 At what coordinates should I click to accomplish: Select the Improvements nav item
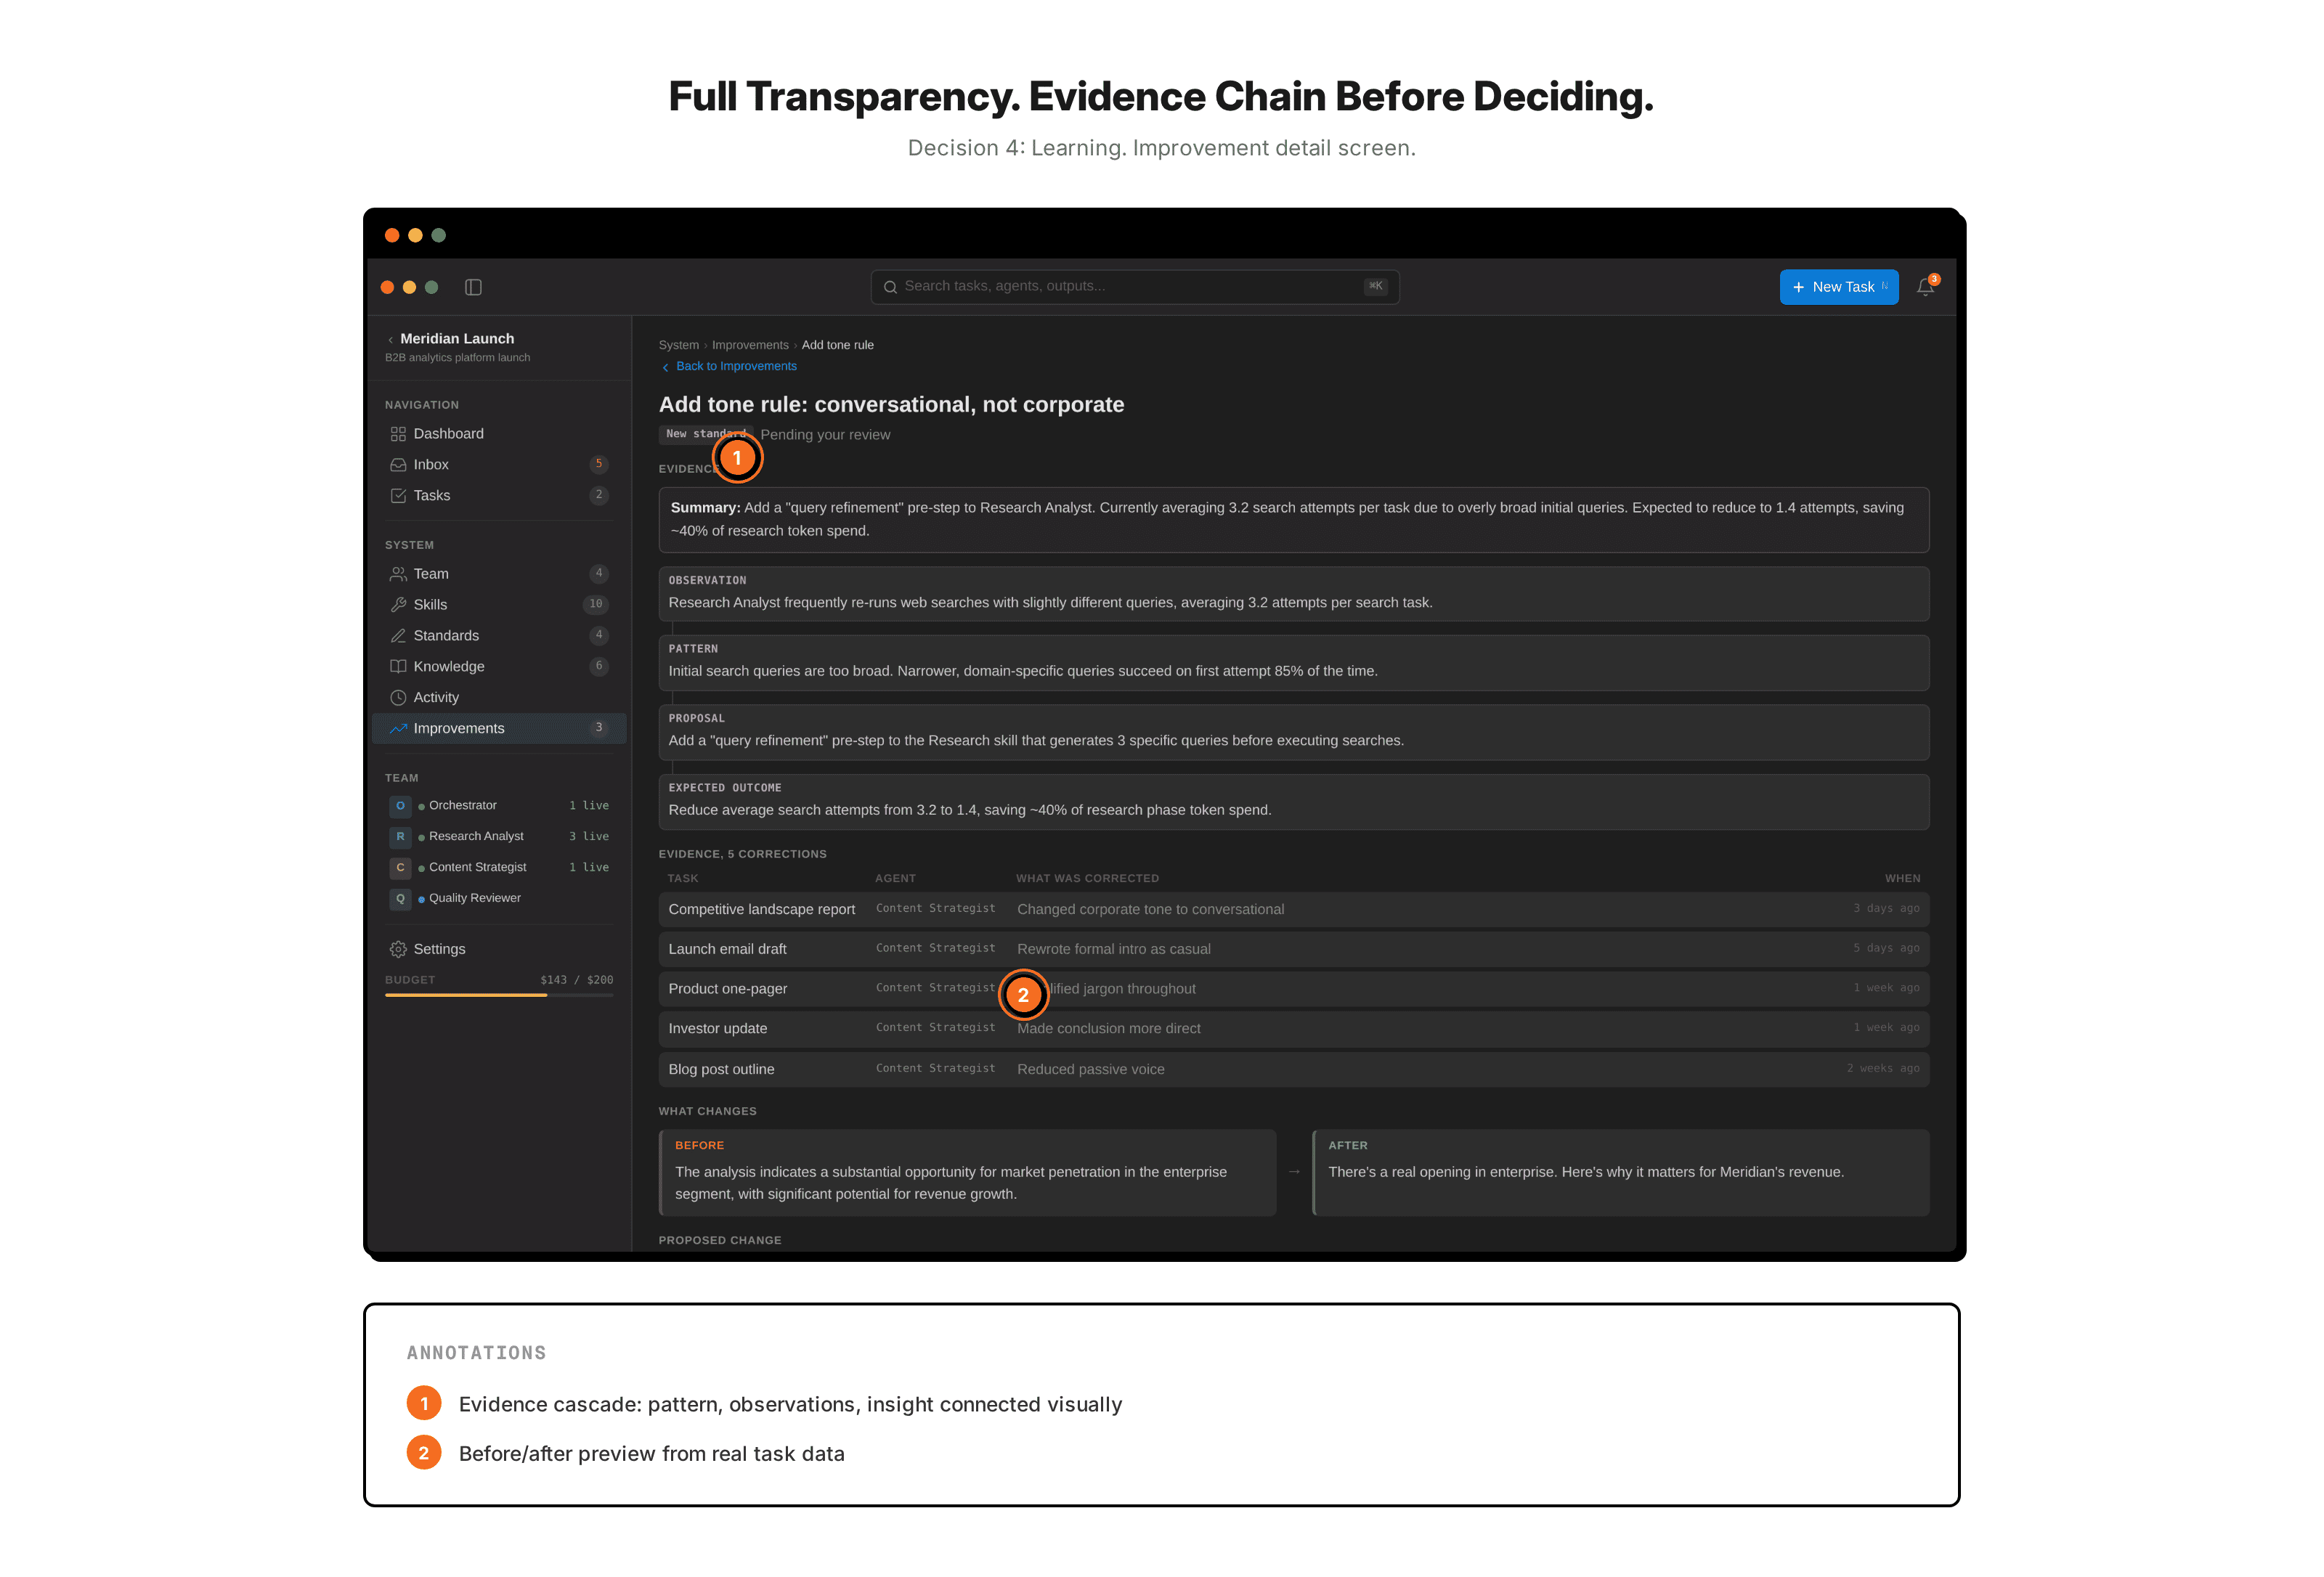(x=499, y=729)
